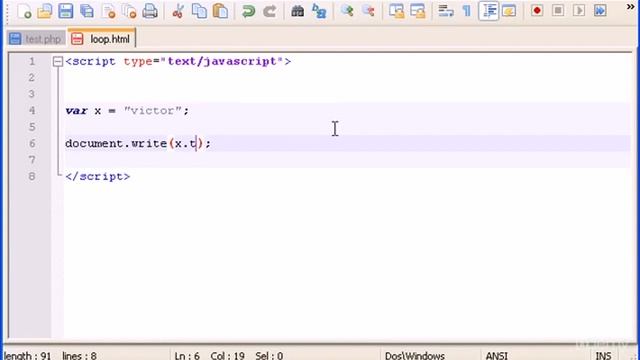The image size is (640, 360).
Task: Click the "Ln : 6" status bar entry
Action: pos(187,356)
